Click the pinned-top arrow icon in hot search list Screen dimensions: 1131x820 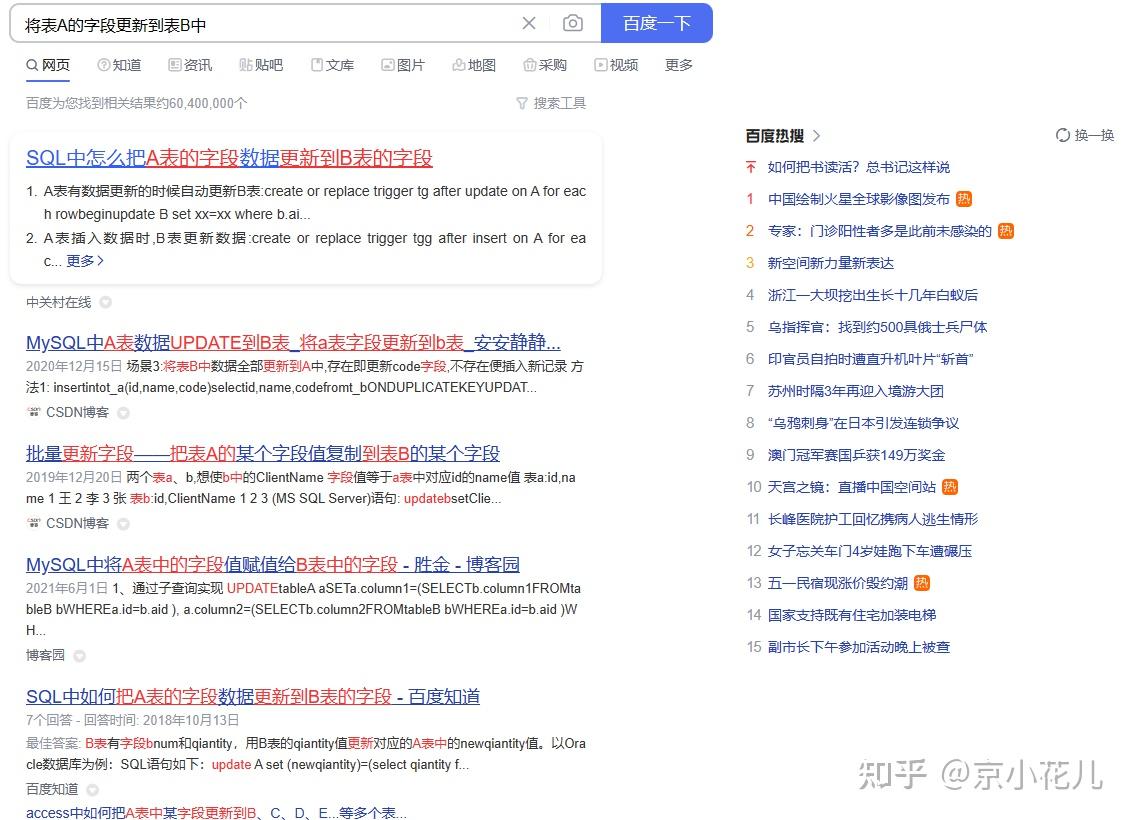point(750,167)
